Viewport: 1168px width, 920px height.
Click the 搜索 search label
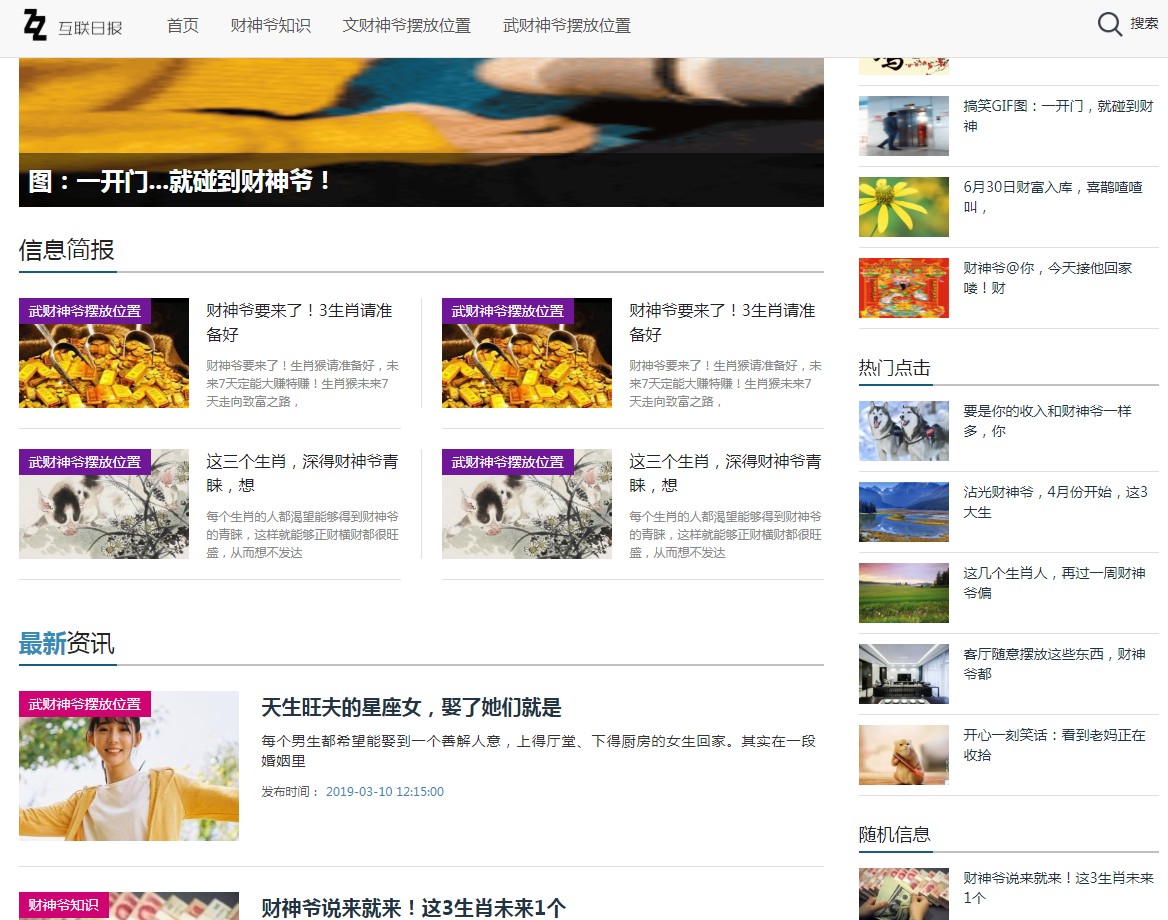[x=1143, y=23]
